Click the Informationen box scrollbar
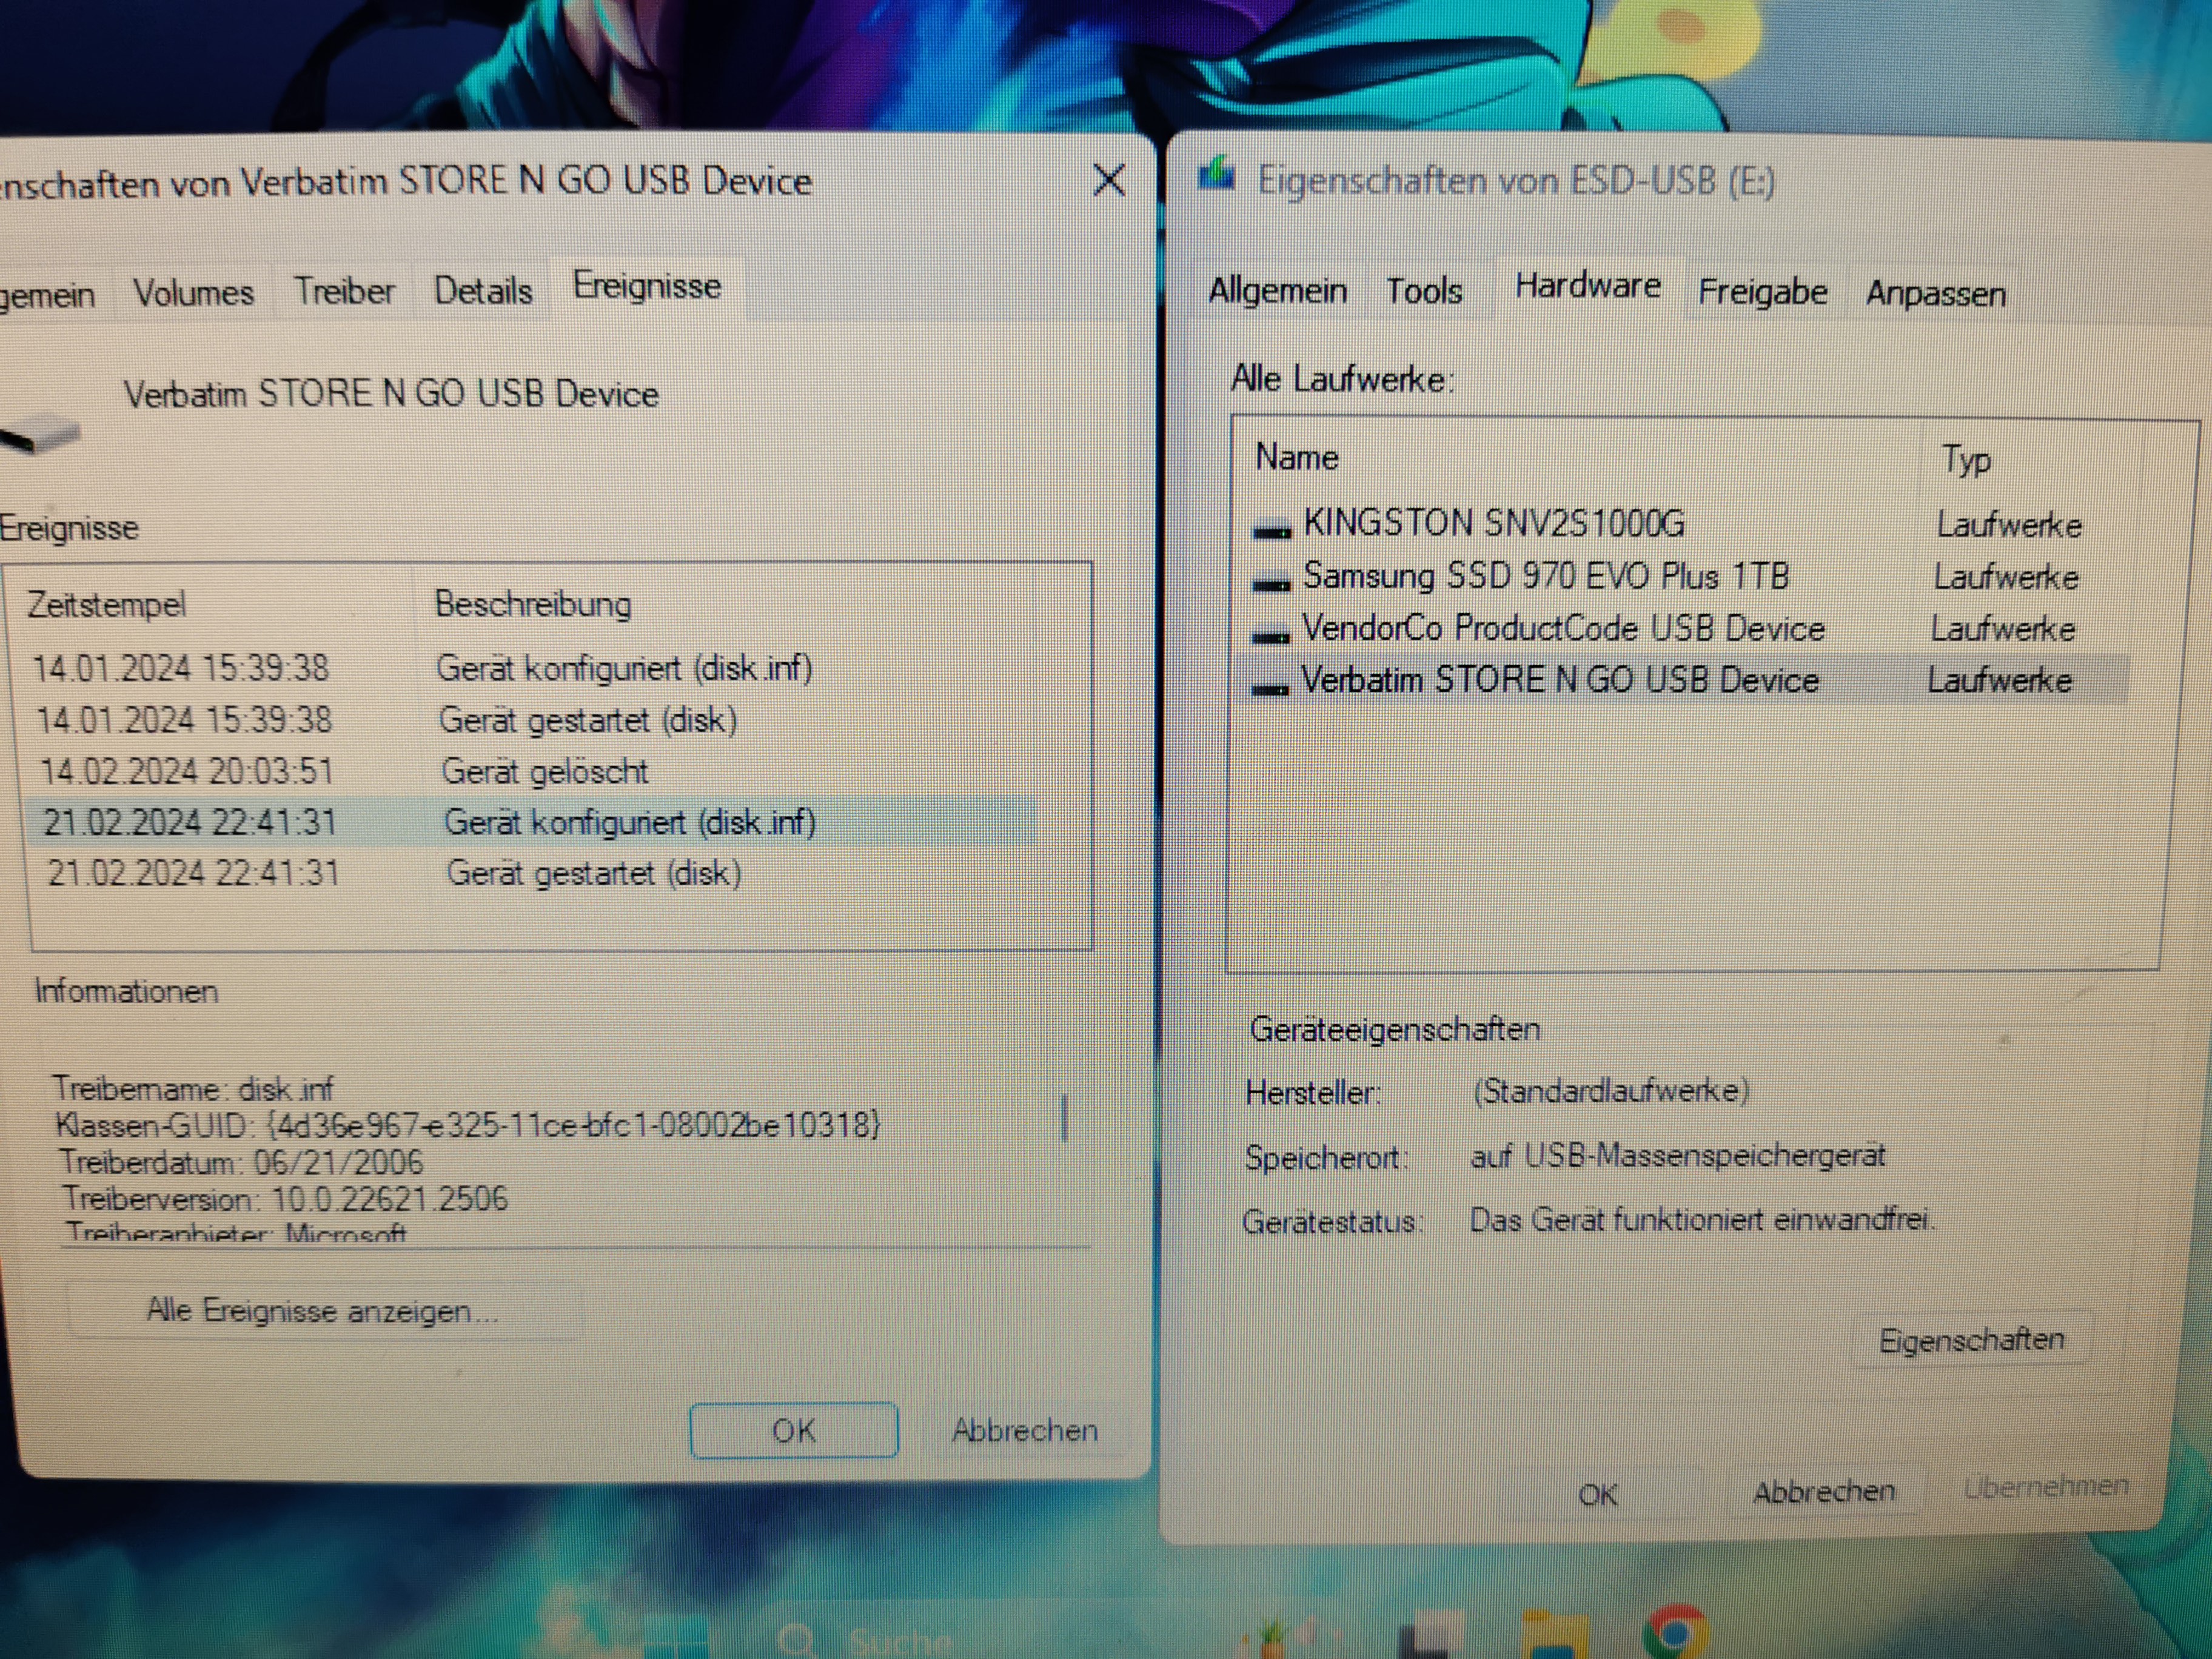Screen dimensions: 2212x1659 tap(1064, 1118)
